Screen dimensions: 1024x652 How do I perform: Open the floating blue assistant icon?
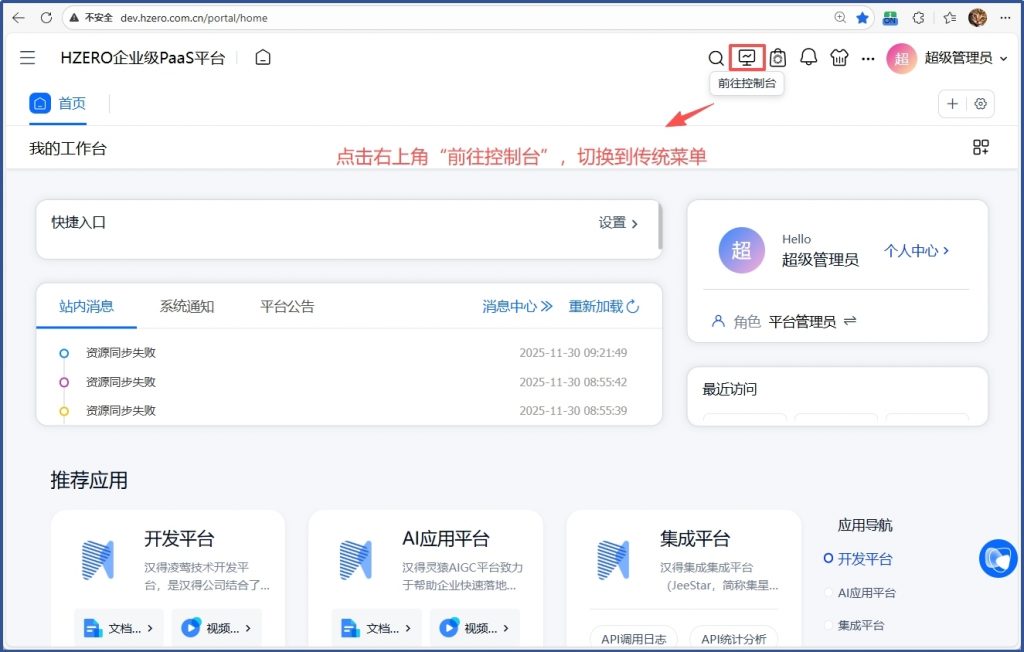[997, 558]
